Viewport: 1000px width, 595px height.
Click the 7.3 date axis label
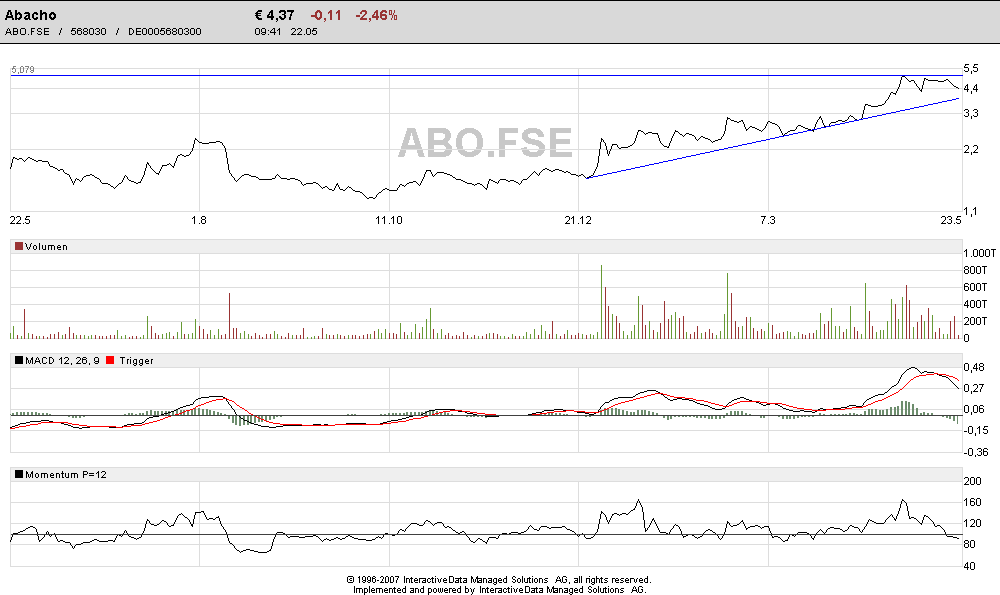(768, 220)
